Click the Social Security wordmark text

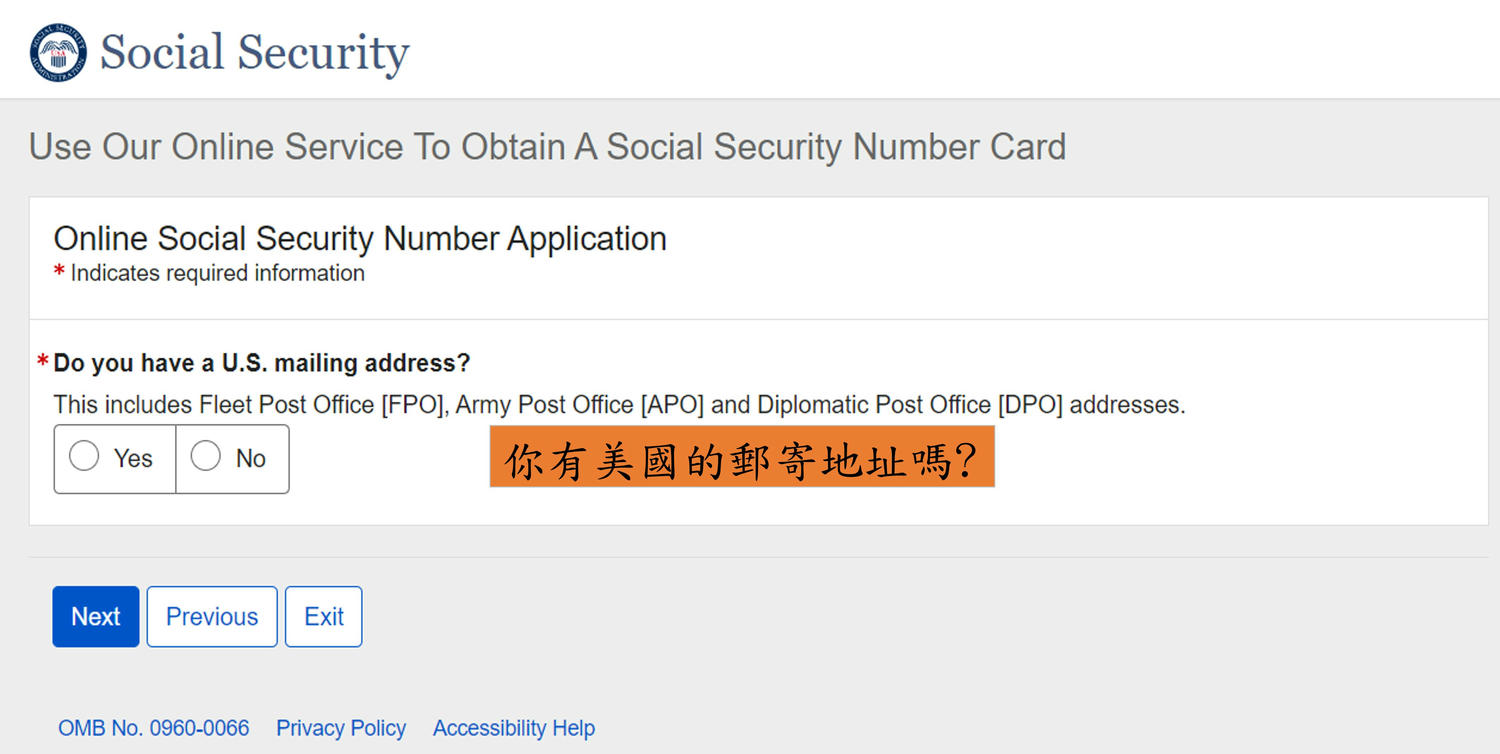(x=255, y=53)
